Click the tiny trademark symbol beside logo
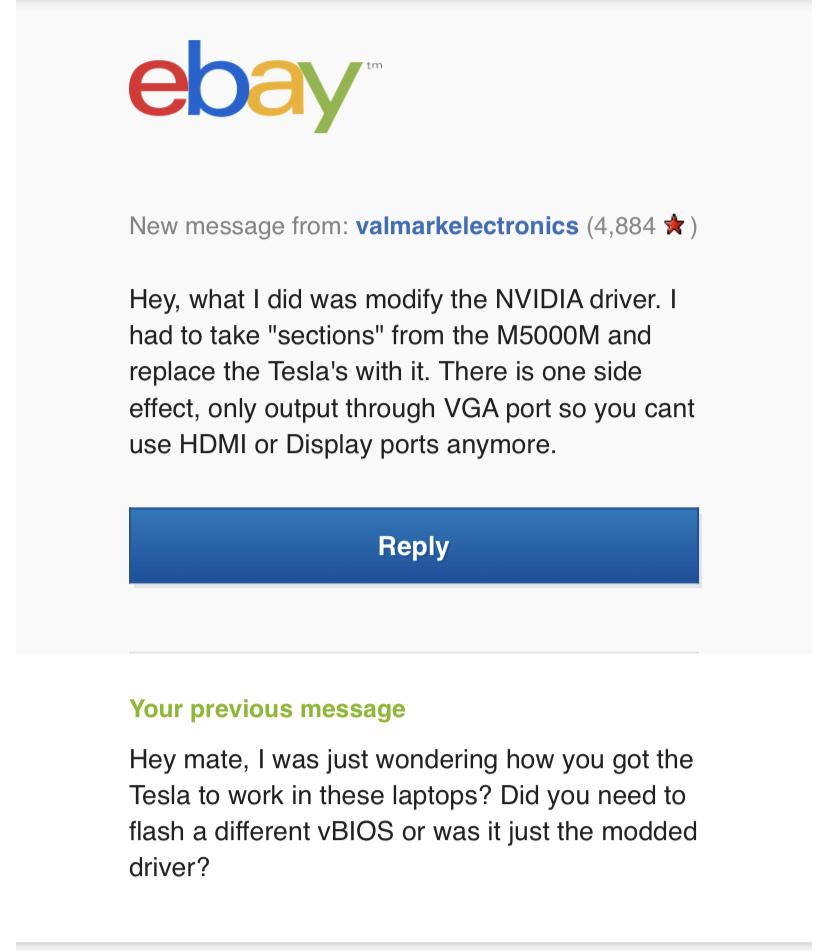The image size is (828, 951). [x=375, y=66]
